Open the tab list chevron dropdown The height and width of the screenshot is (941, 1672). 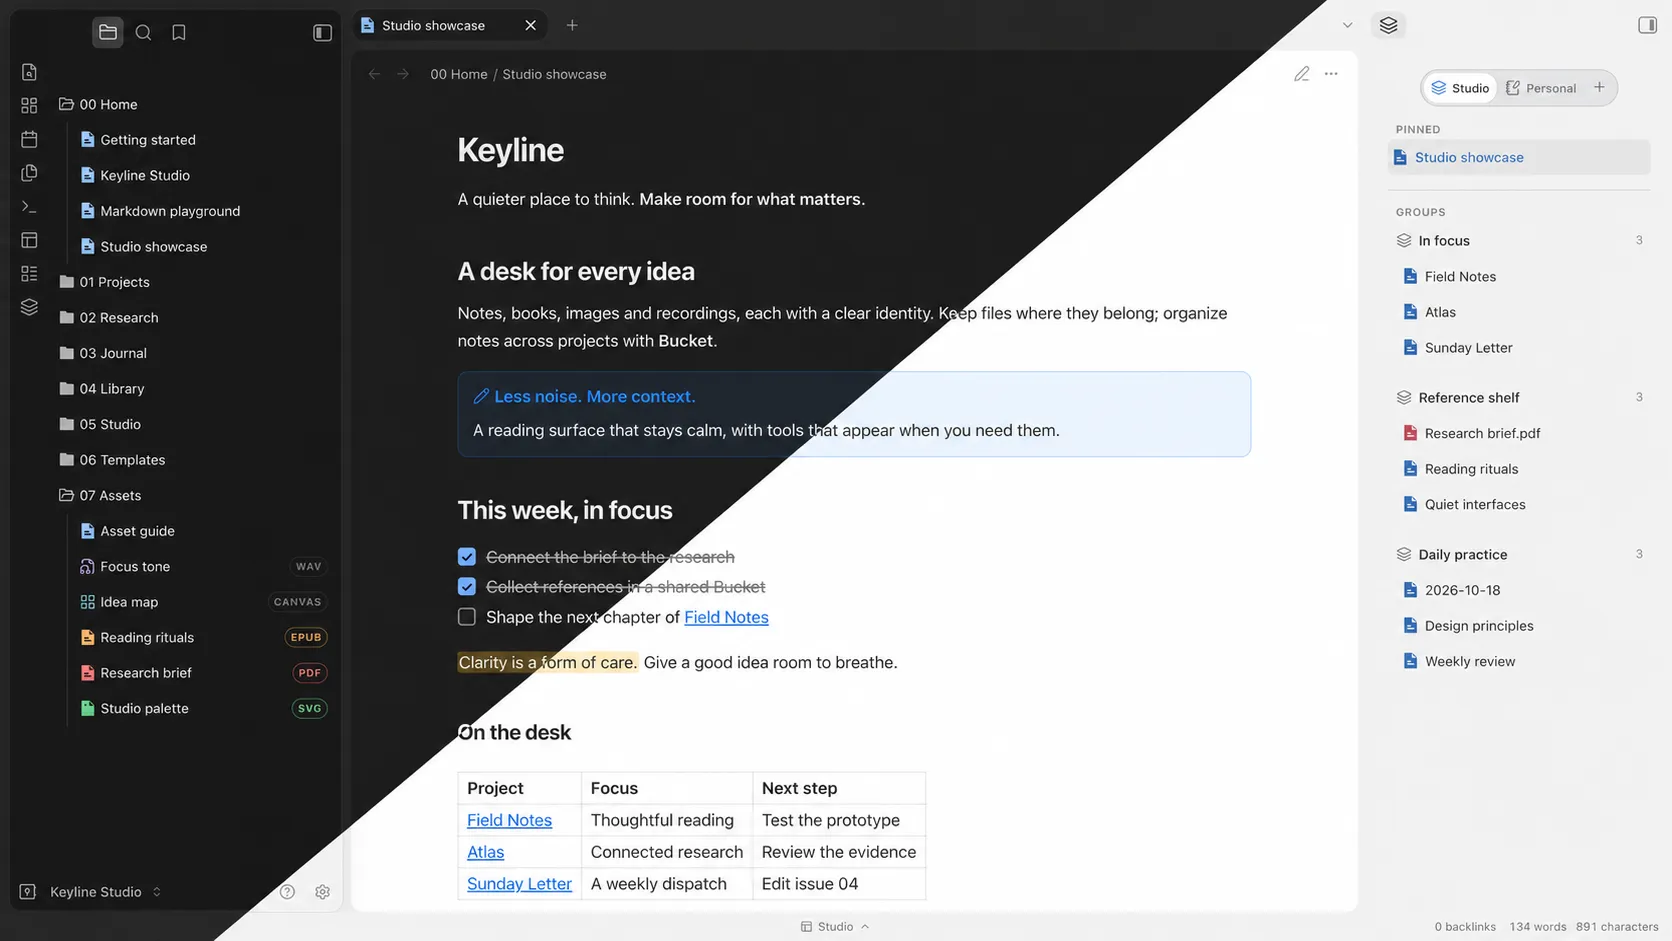1347,25
